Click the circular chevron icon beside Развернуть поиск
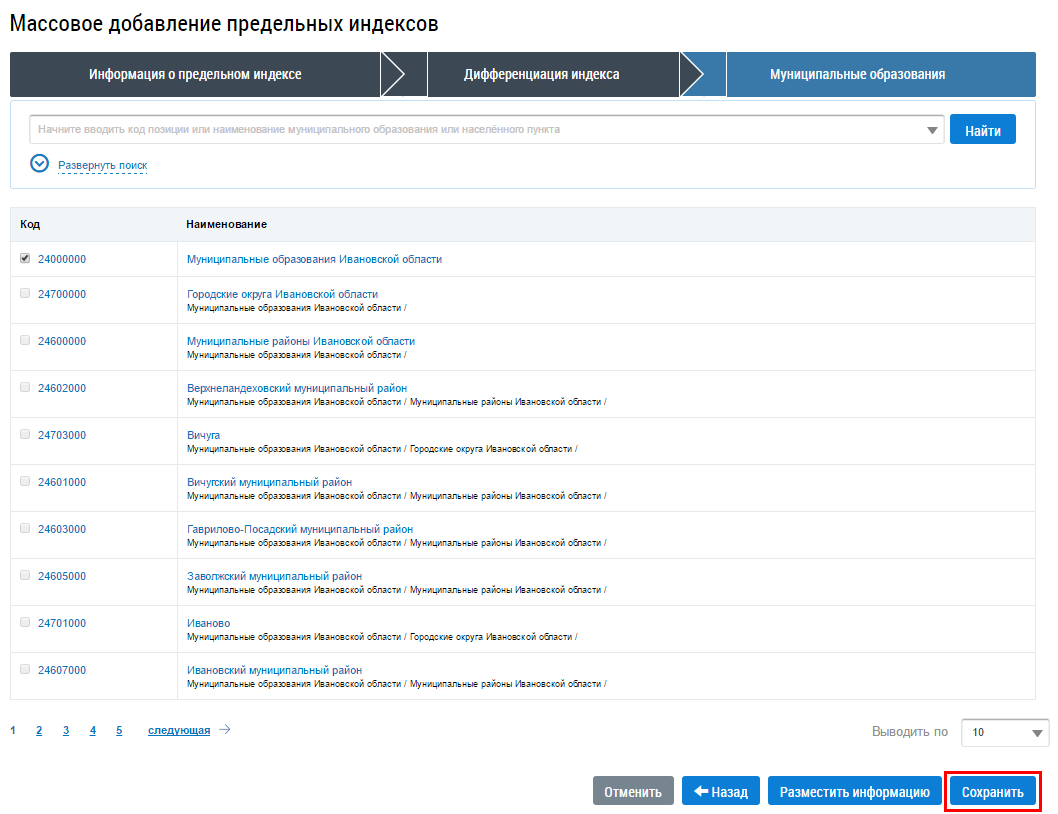This screenshot has height=814, width=1058. click(x=40, y=163)
